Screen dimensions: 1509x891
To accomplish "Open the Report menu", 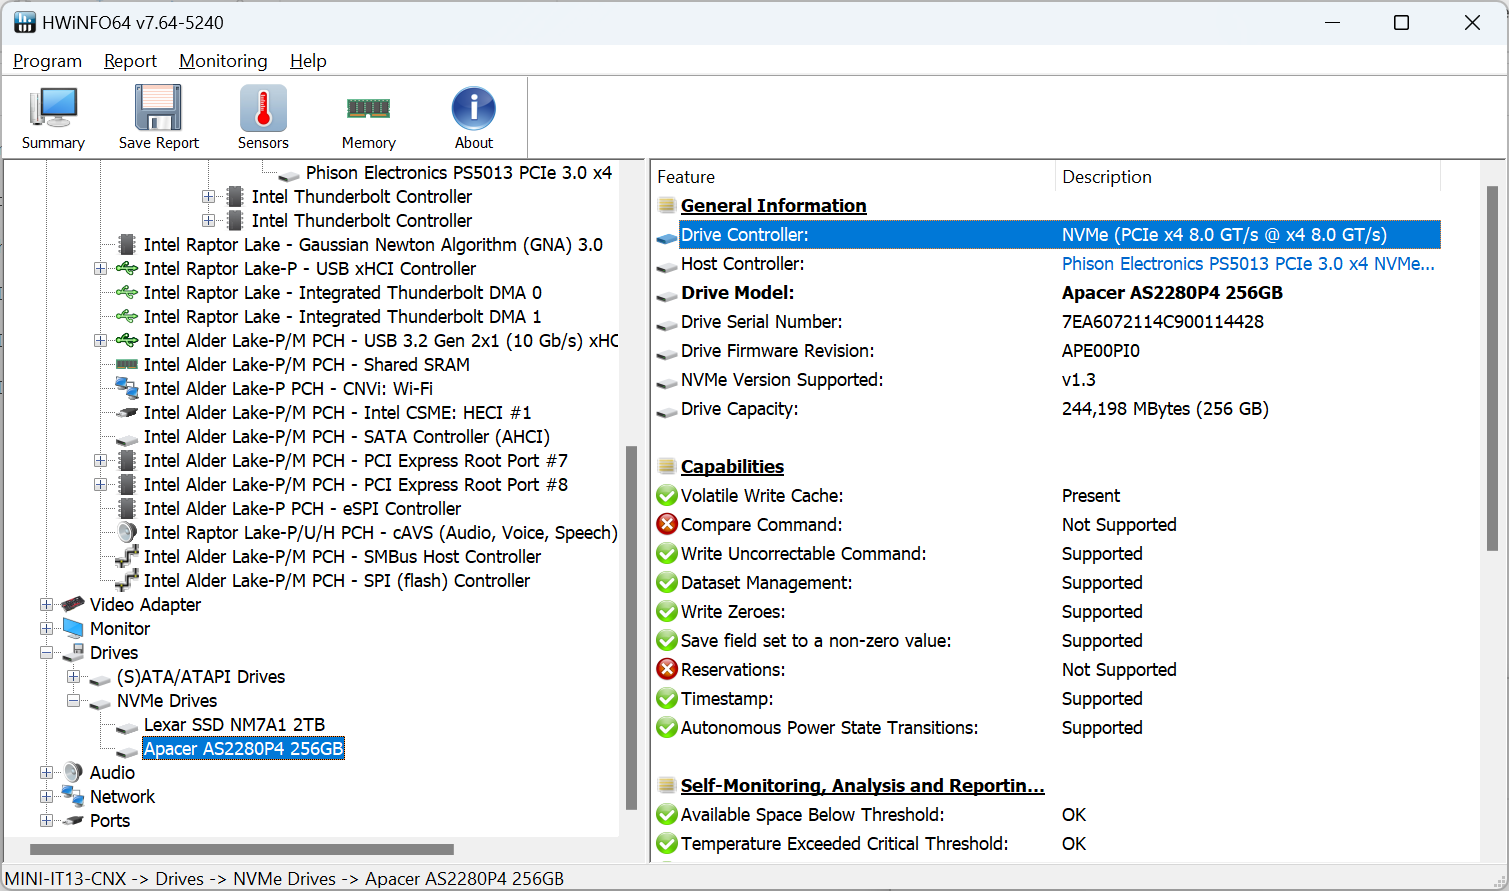I will point(130,61).
